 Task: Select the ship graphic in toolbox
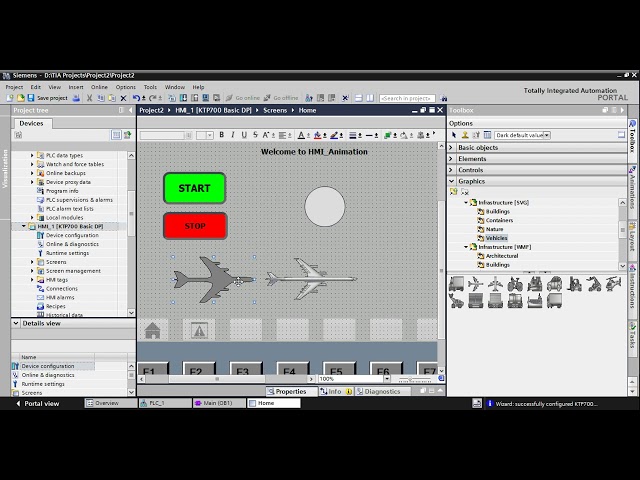coord(535,301)
